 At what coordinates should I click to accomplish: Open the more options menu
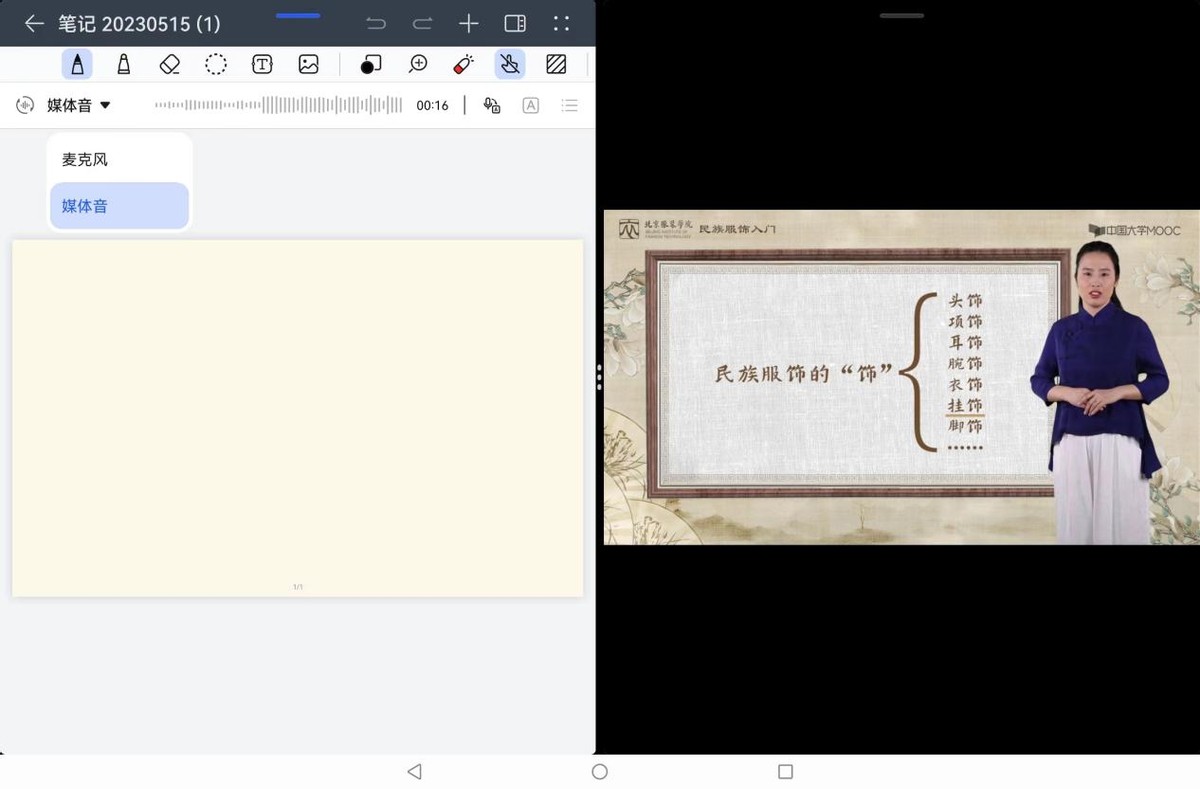pos(560,23)
